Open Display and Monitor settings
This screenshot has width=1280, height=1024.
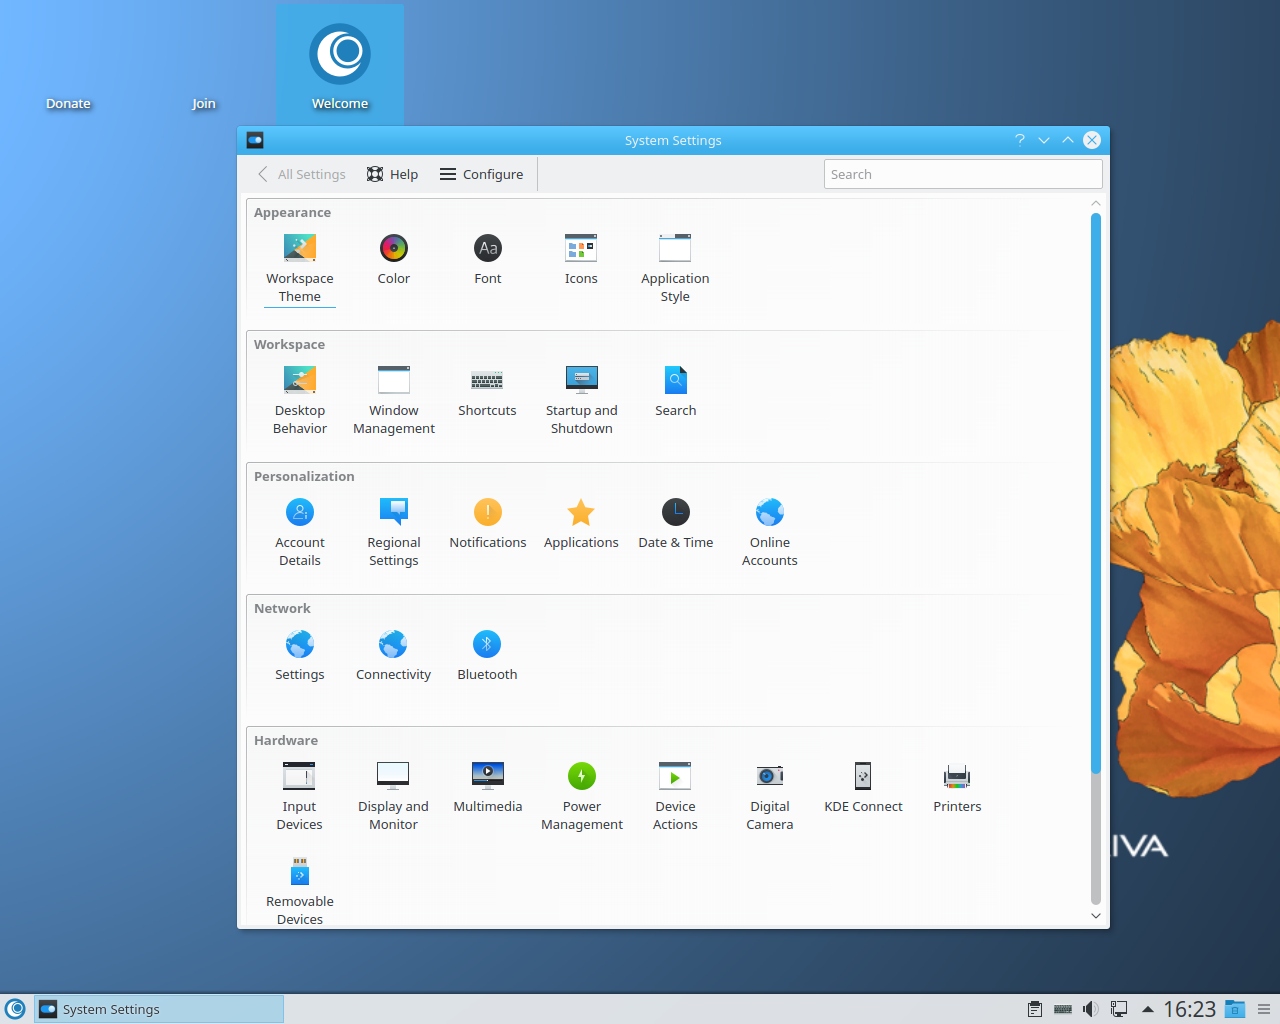tap(393, 796)
